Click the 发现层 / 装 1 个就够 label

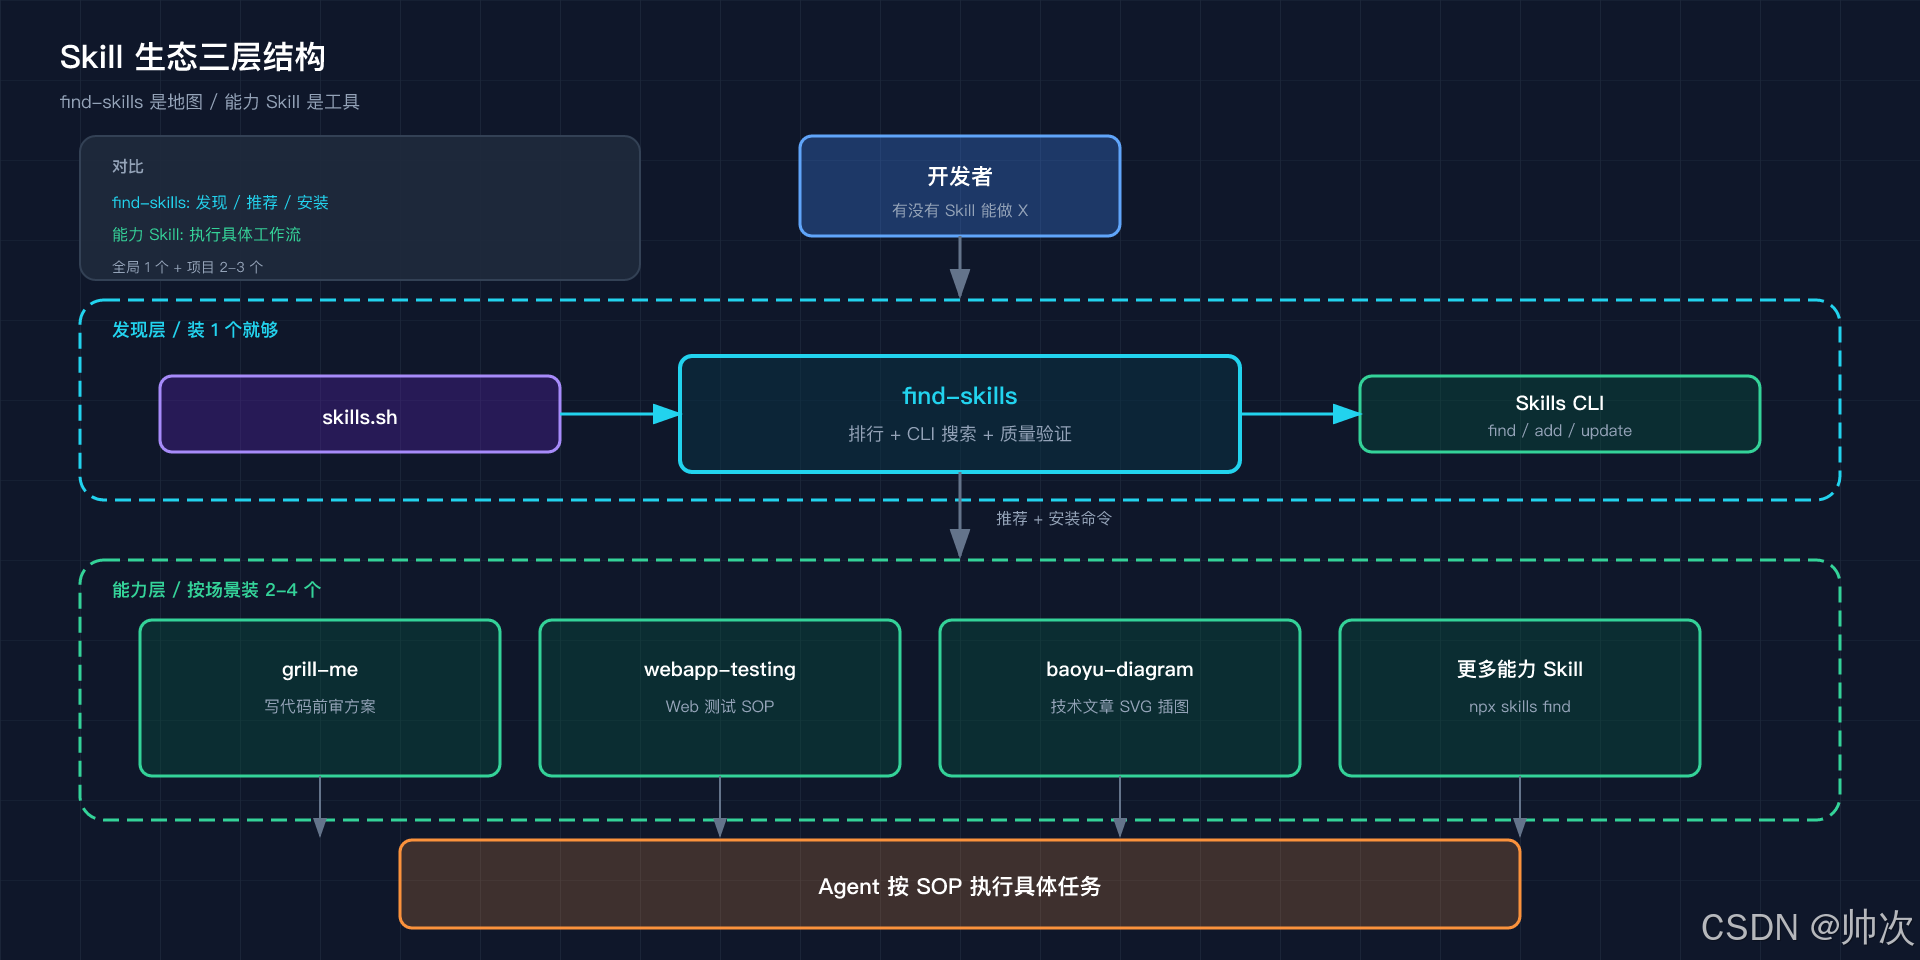(x=195, y=330)
